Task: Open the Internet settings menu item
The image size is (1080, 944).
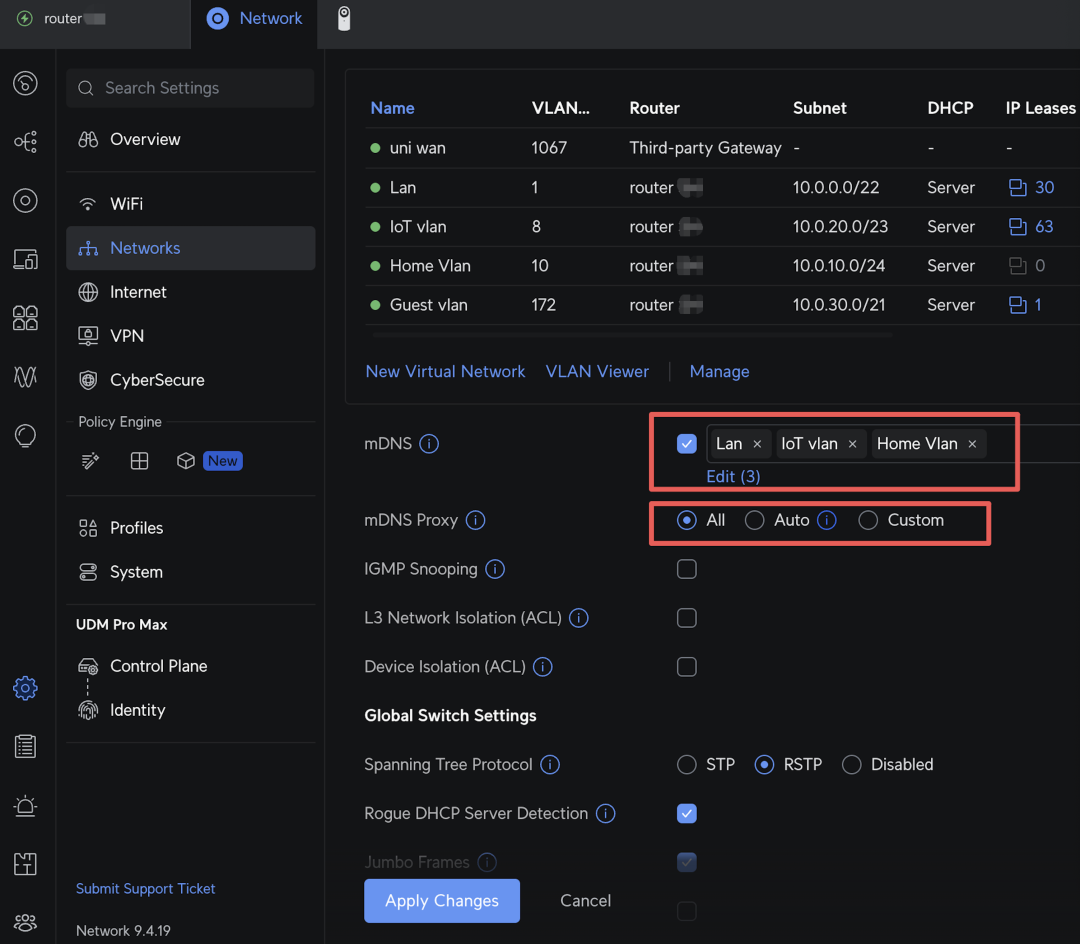Action: click(191, 292)
